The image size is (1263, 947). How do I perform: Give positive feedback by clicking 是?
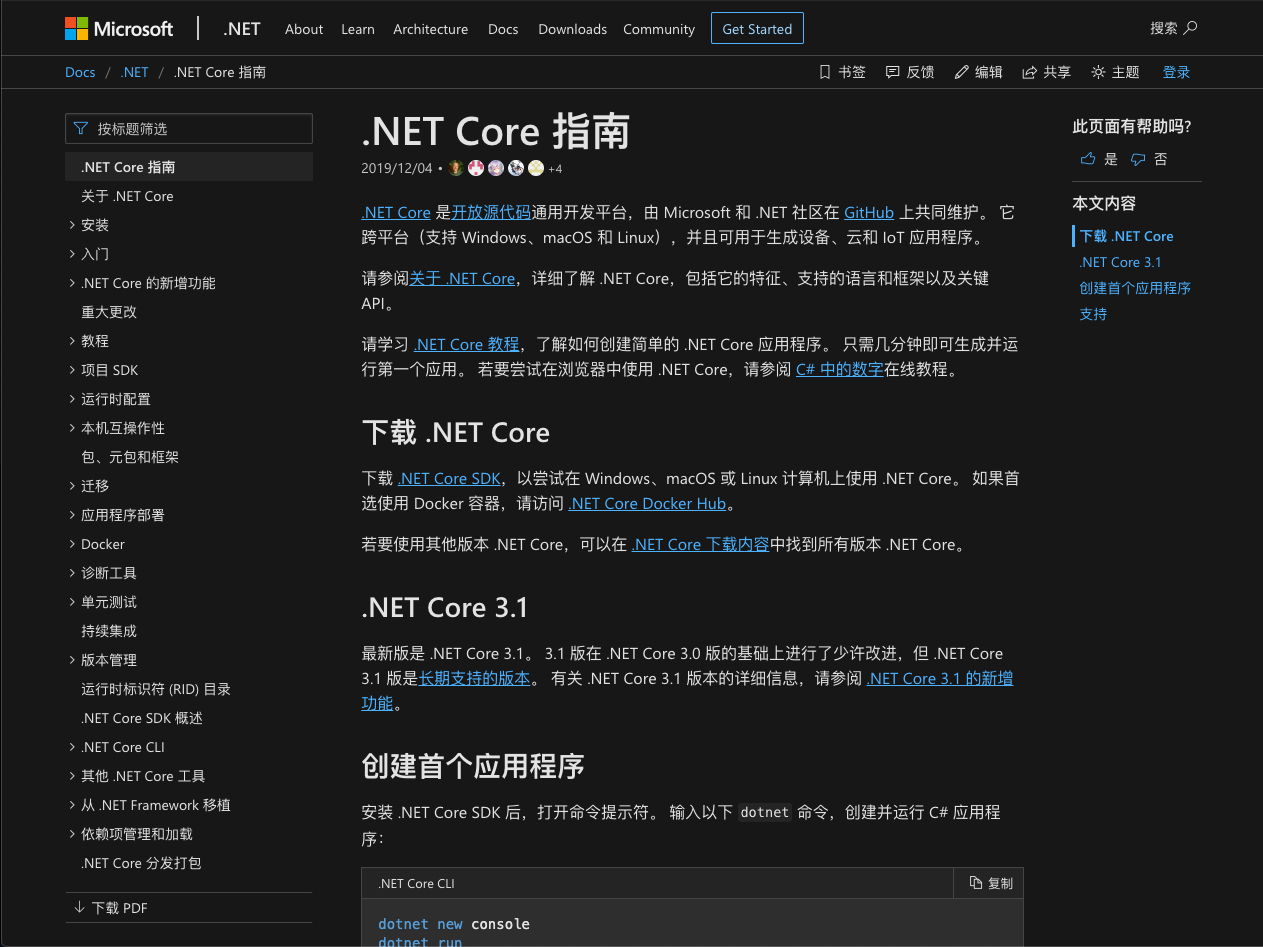point(1097,159)
